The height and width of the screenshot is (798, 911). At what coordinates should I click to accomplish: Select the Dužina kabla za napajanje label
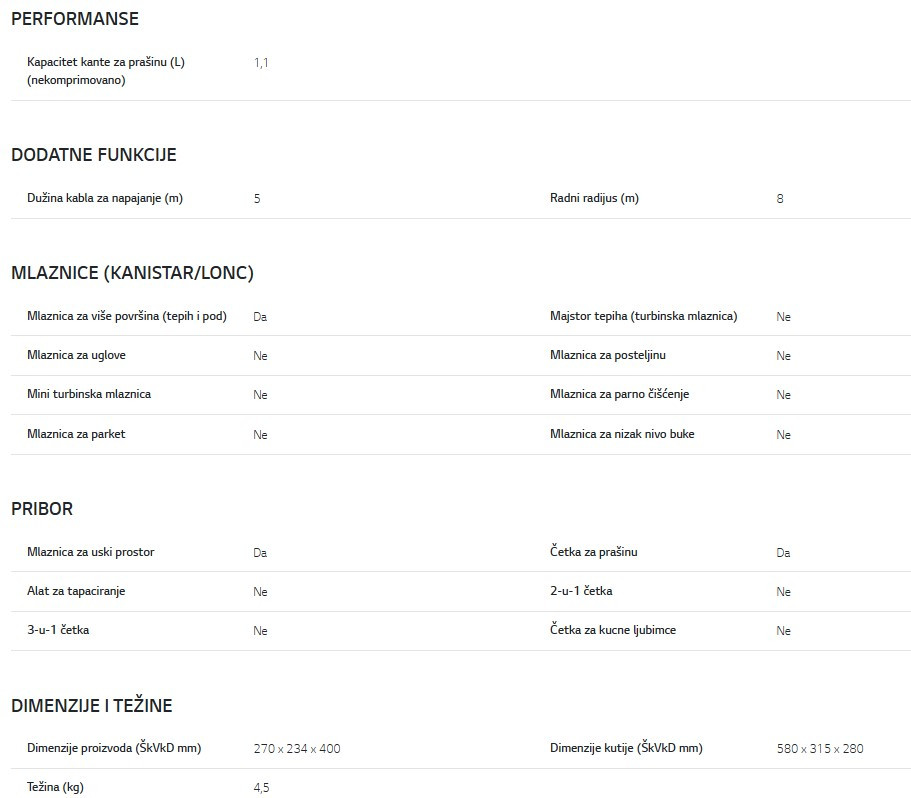[x=105, y=198]
